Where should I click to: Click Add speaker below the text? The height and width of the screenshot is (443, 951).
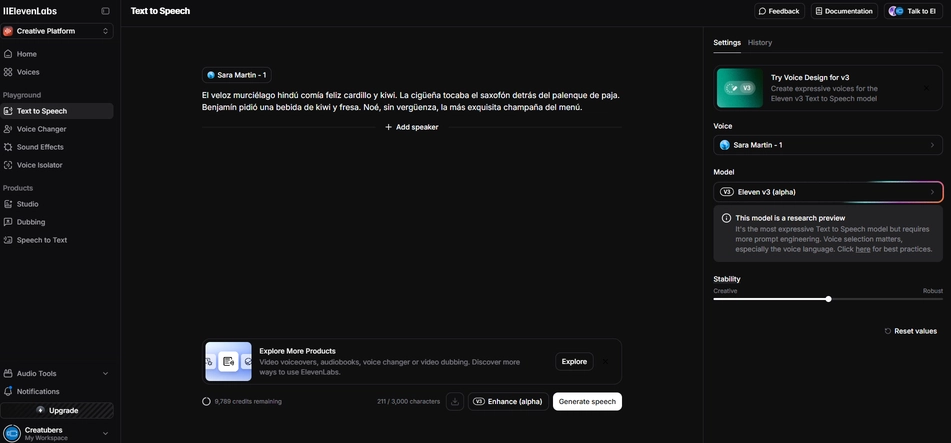click(411, 127)
